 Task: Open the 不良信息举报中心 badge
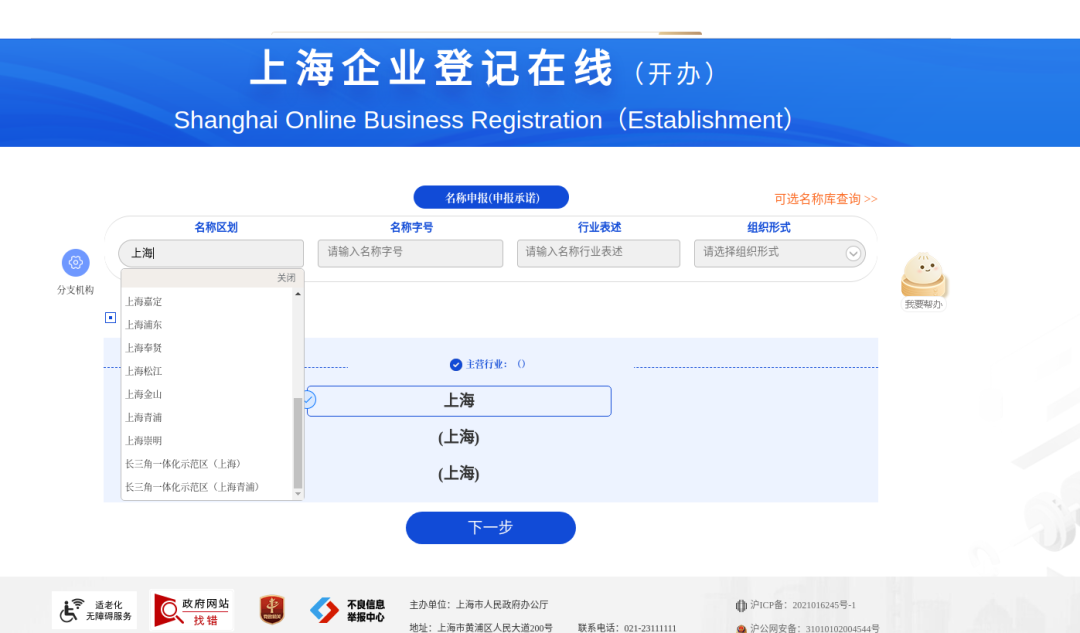click(347, 610)
